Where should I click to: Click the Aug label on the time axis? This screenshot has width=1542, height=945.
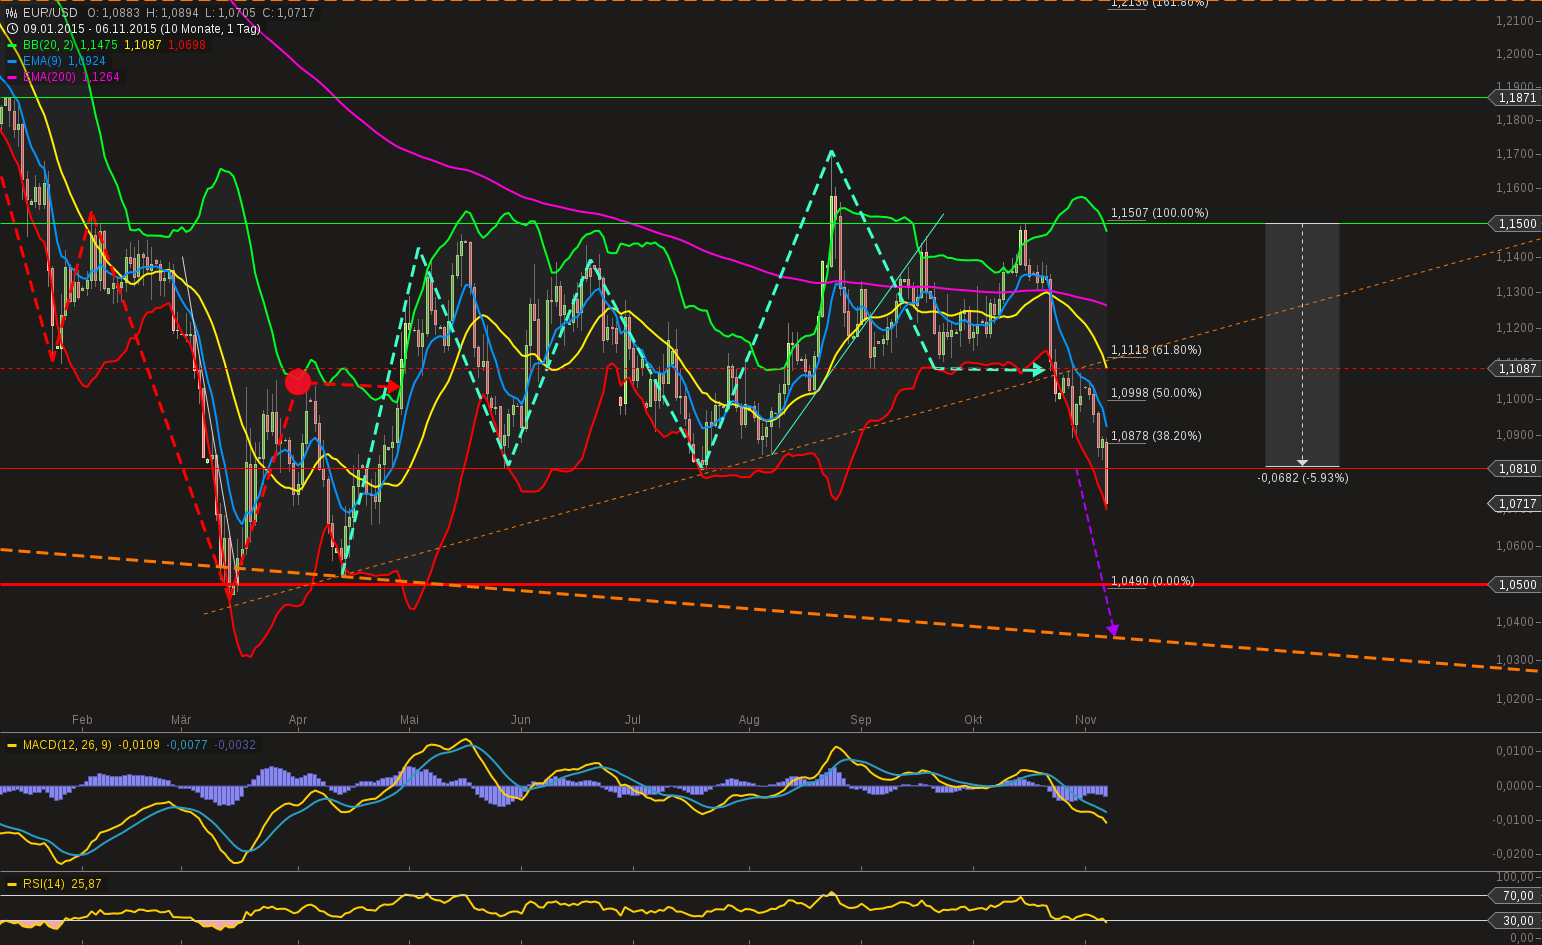coord(749,720)
